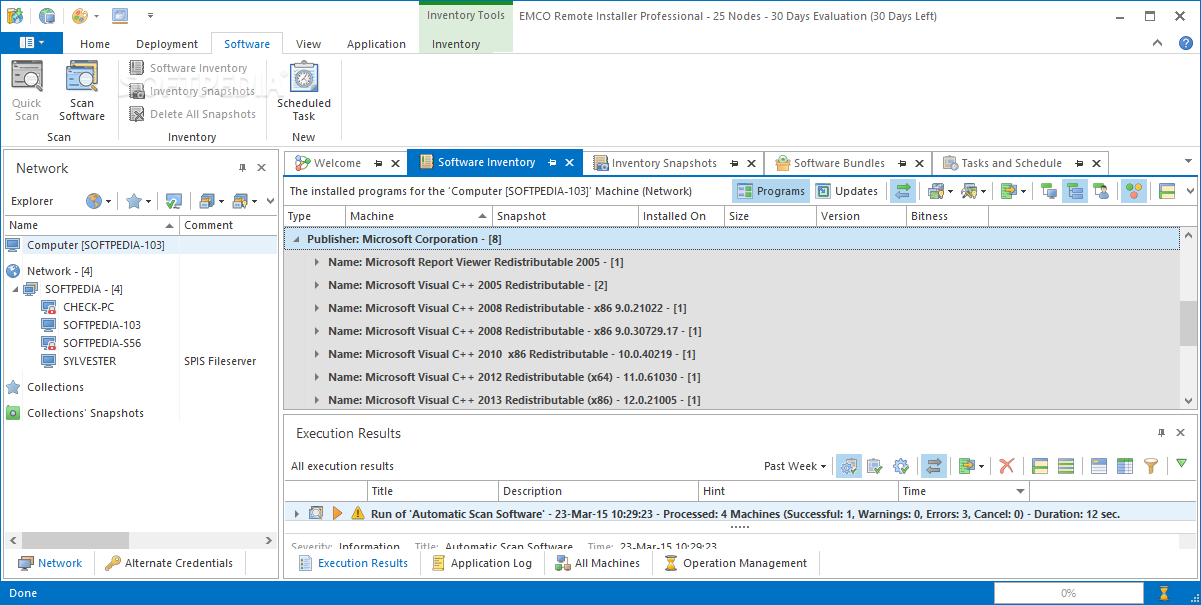Click the hourglass icon in status bar
Screen dimensions: 1201x605
pos(1164,593)
